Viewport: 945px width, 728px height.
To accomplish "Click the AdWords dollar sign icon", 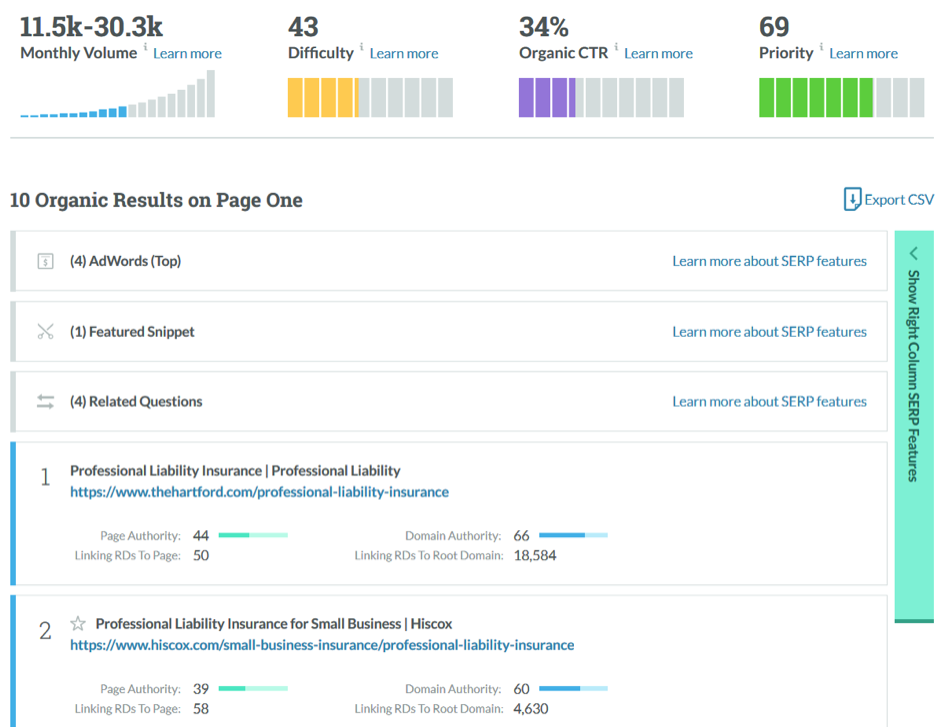I will tap(45, 261).
